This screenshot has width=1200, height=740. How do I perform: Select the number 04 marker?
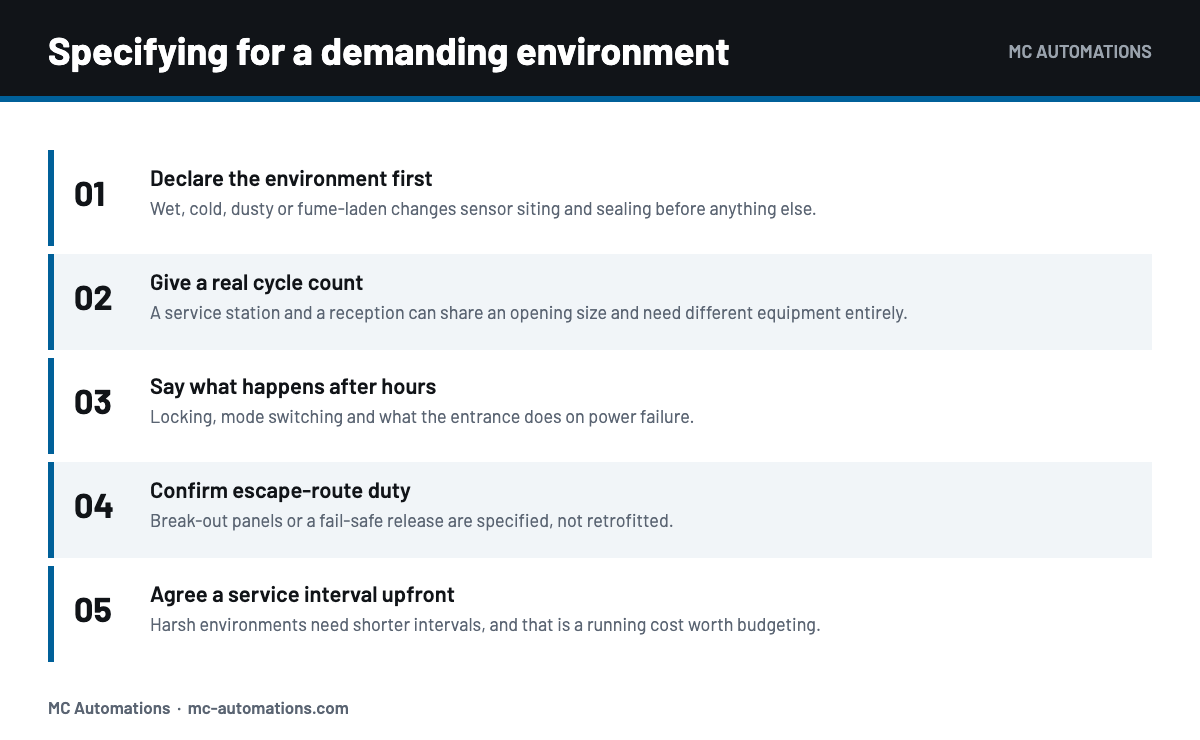point(94,506)
